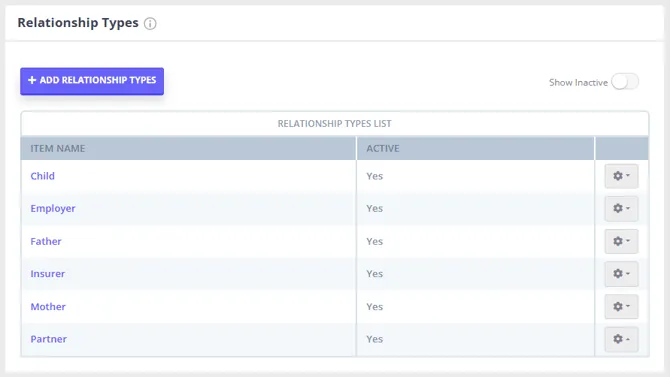670x377 pixels.
Task: Click the Item Name column header
Action: (58, 148)
